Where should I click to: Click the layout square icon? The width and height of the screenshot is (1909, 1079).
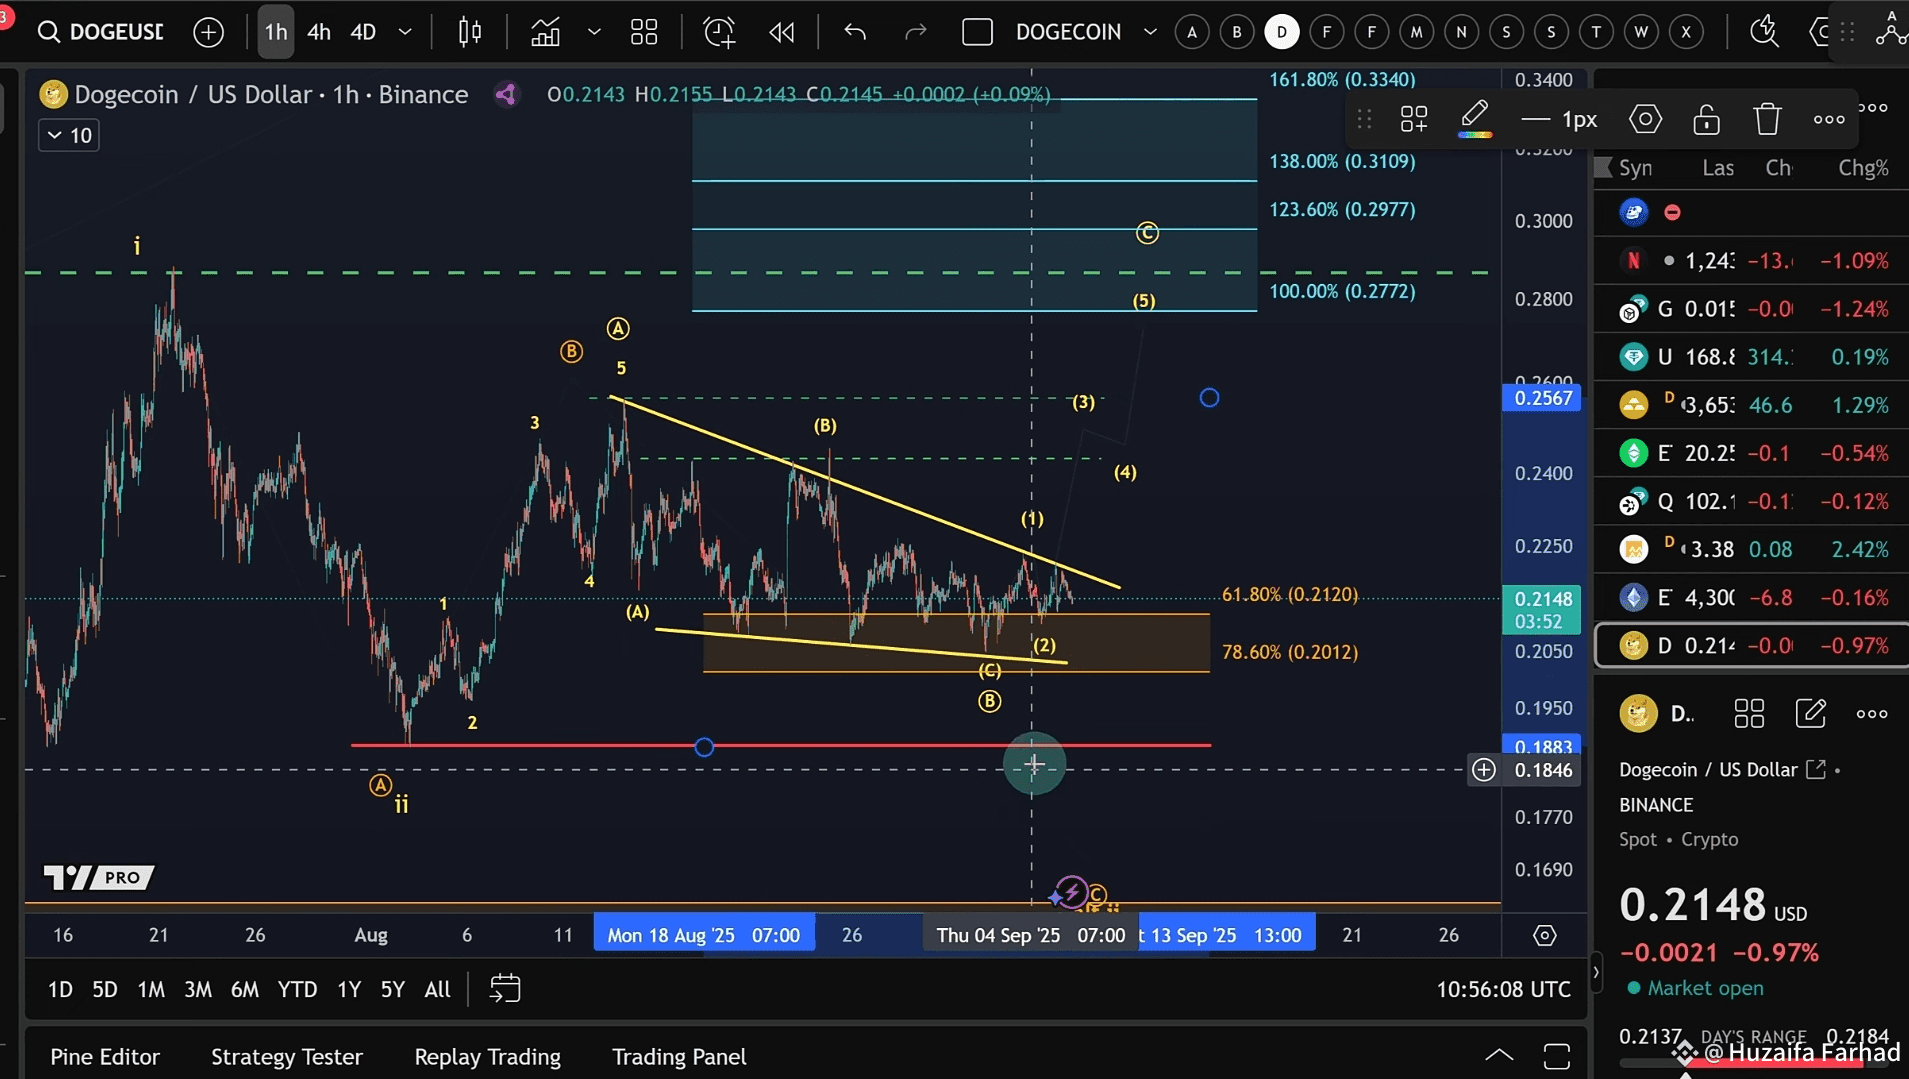pyautogui.click(x=977, y=32)
